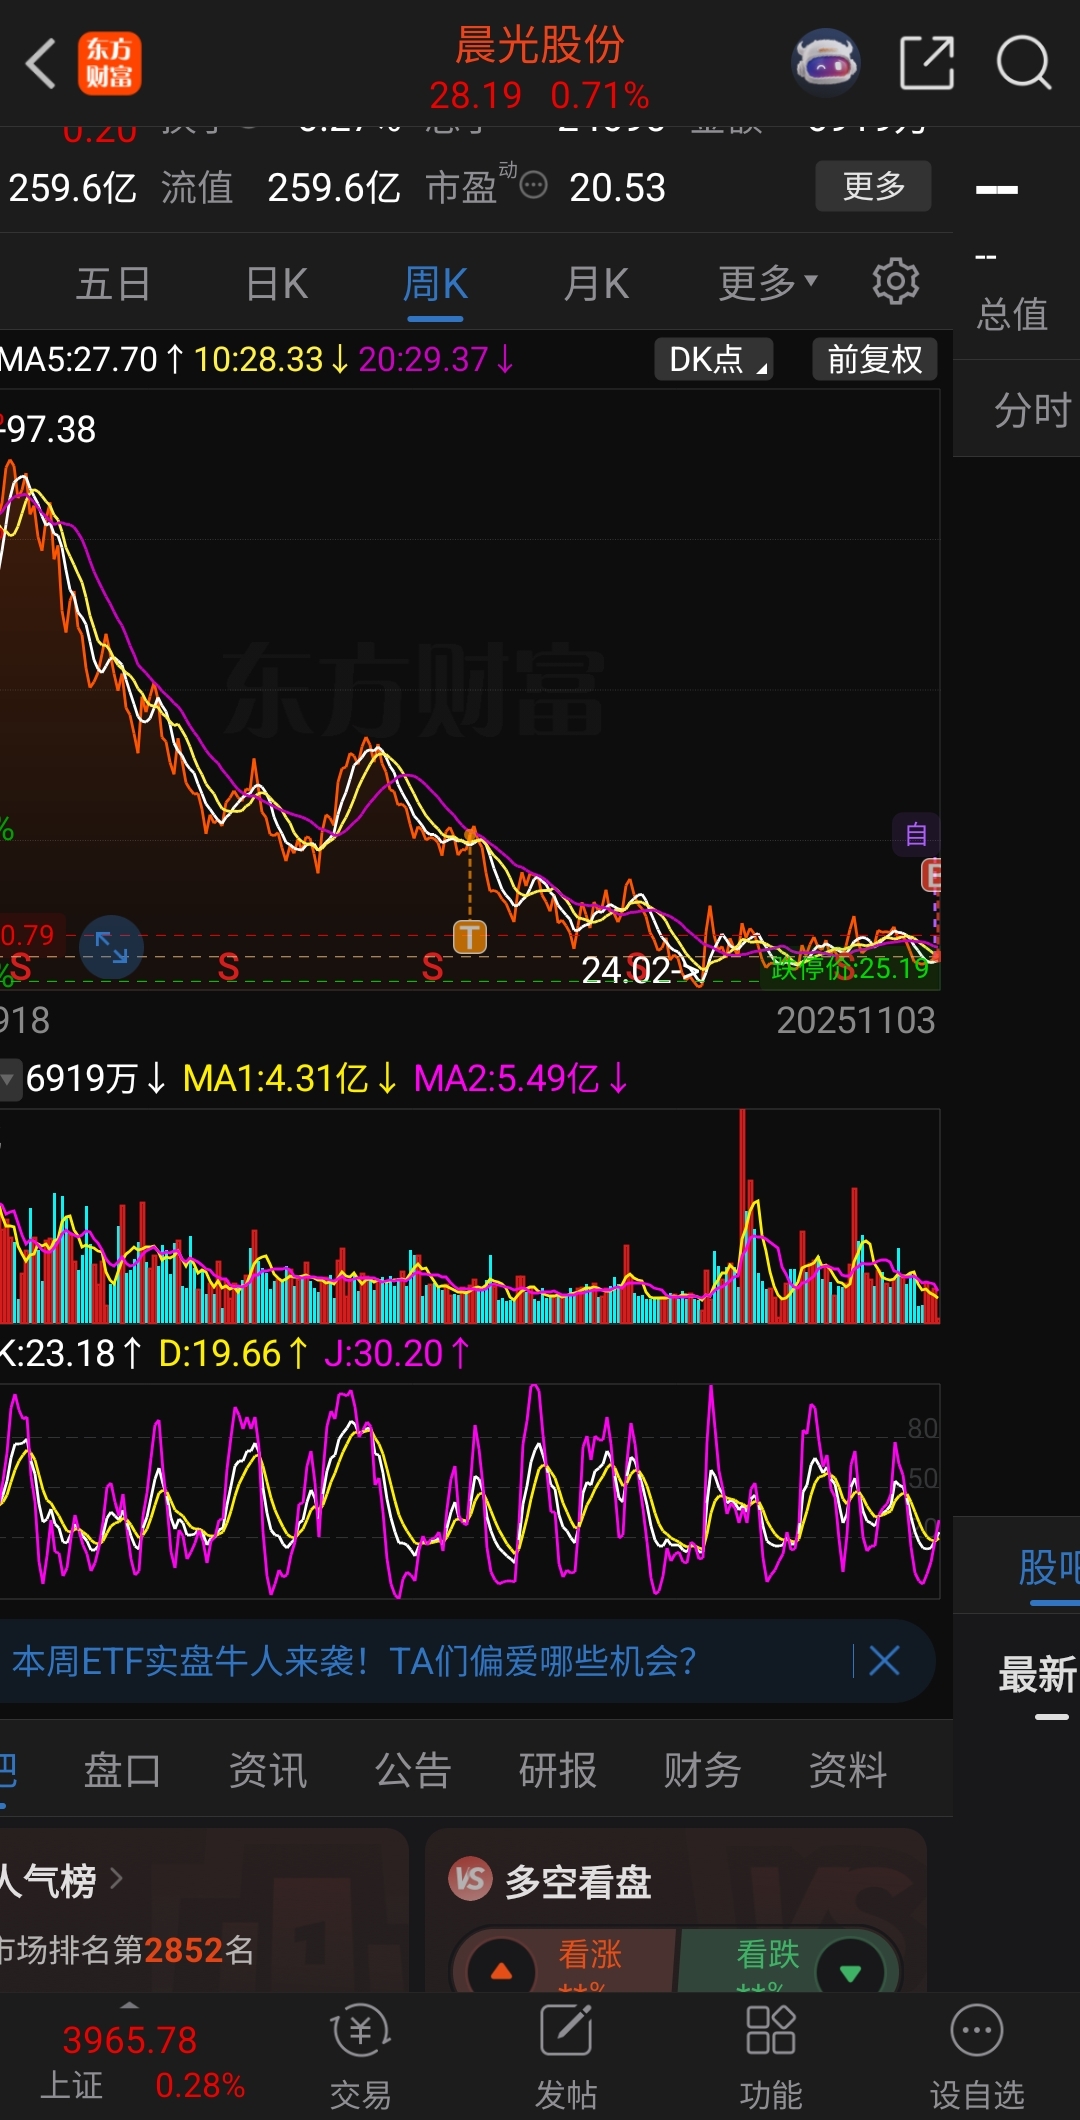
Task: Tap 市场排名第2852名 text
Action: (x=126, y=1949)
